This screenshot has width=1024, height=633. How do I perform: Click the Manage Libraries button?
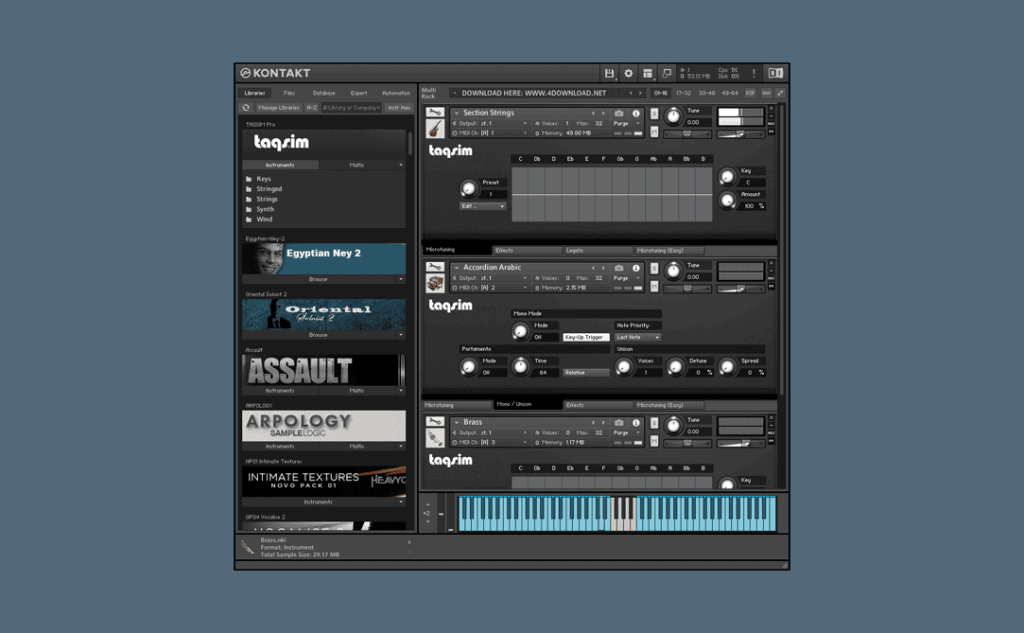[279, 108]
